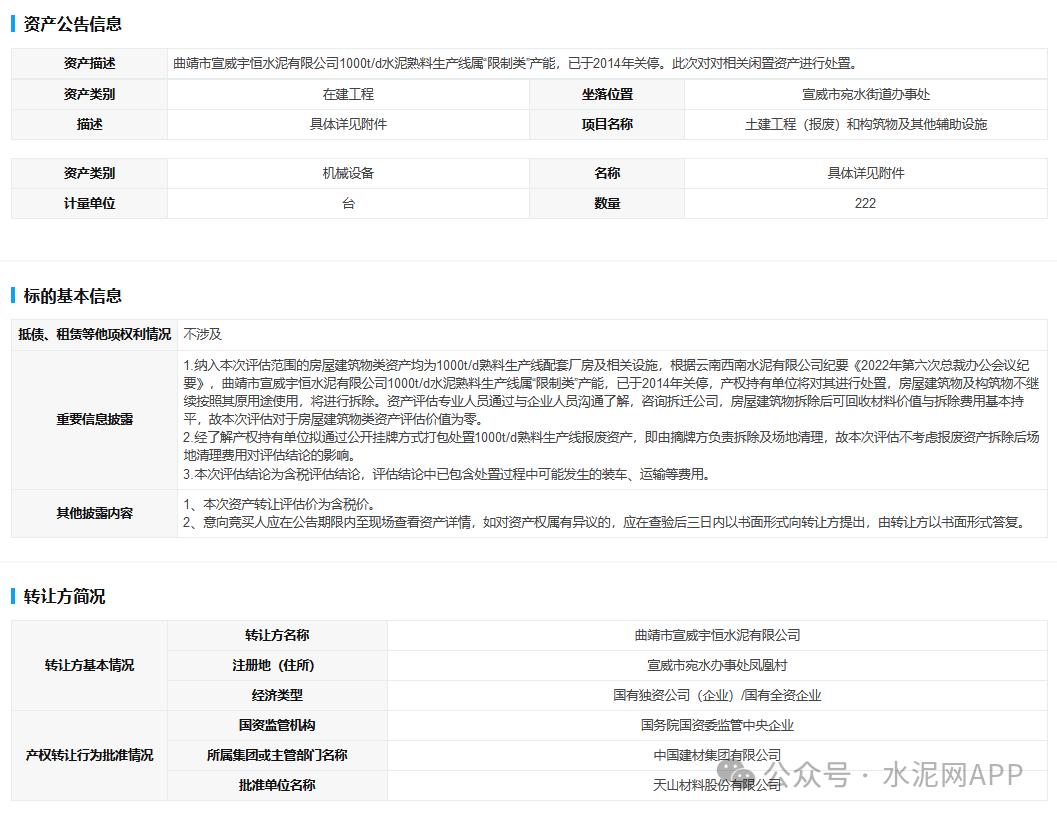Click transferor name 曲靖市宣威宇恒水泥有限公司
The image size is (1057, 817).
[717, 635]
